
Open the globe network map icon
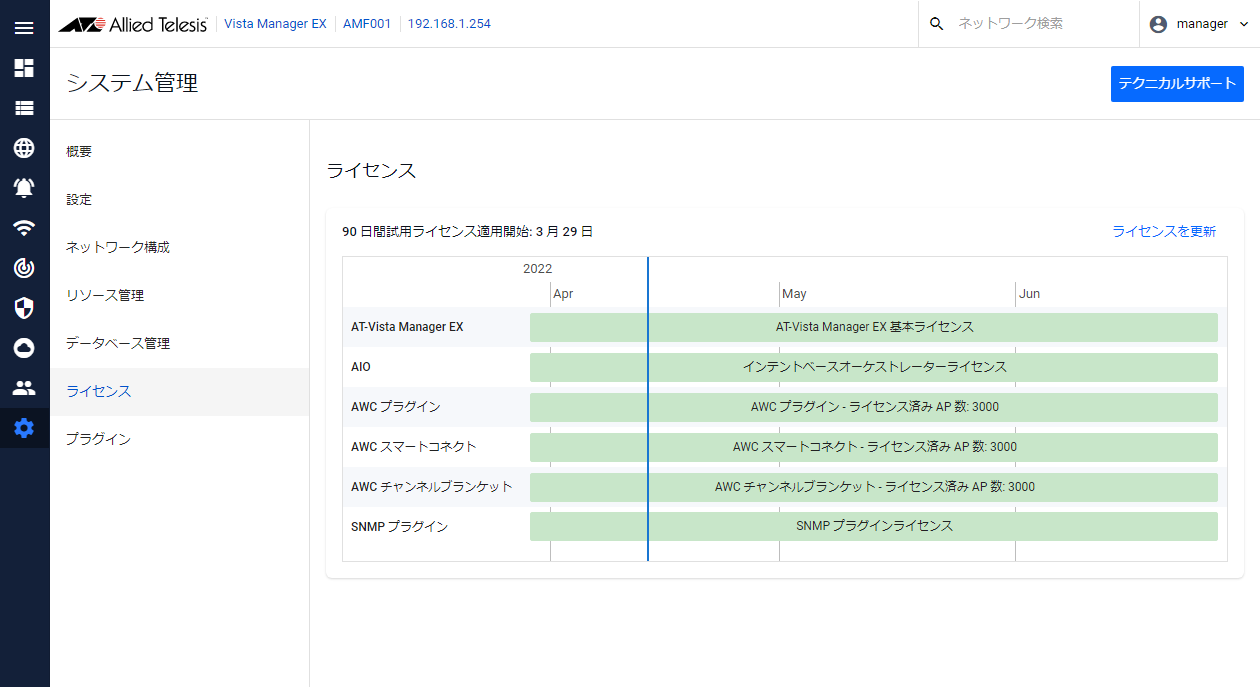(24, 148)
